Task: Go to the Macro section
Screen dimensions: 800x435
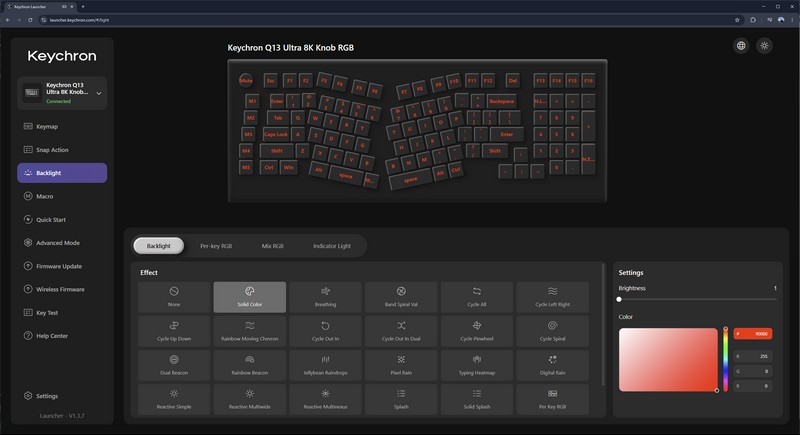Action: point(62,196)
